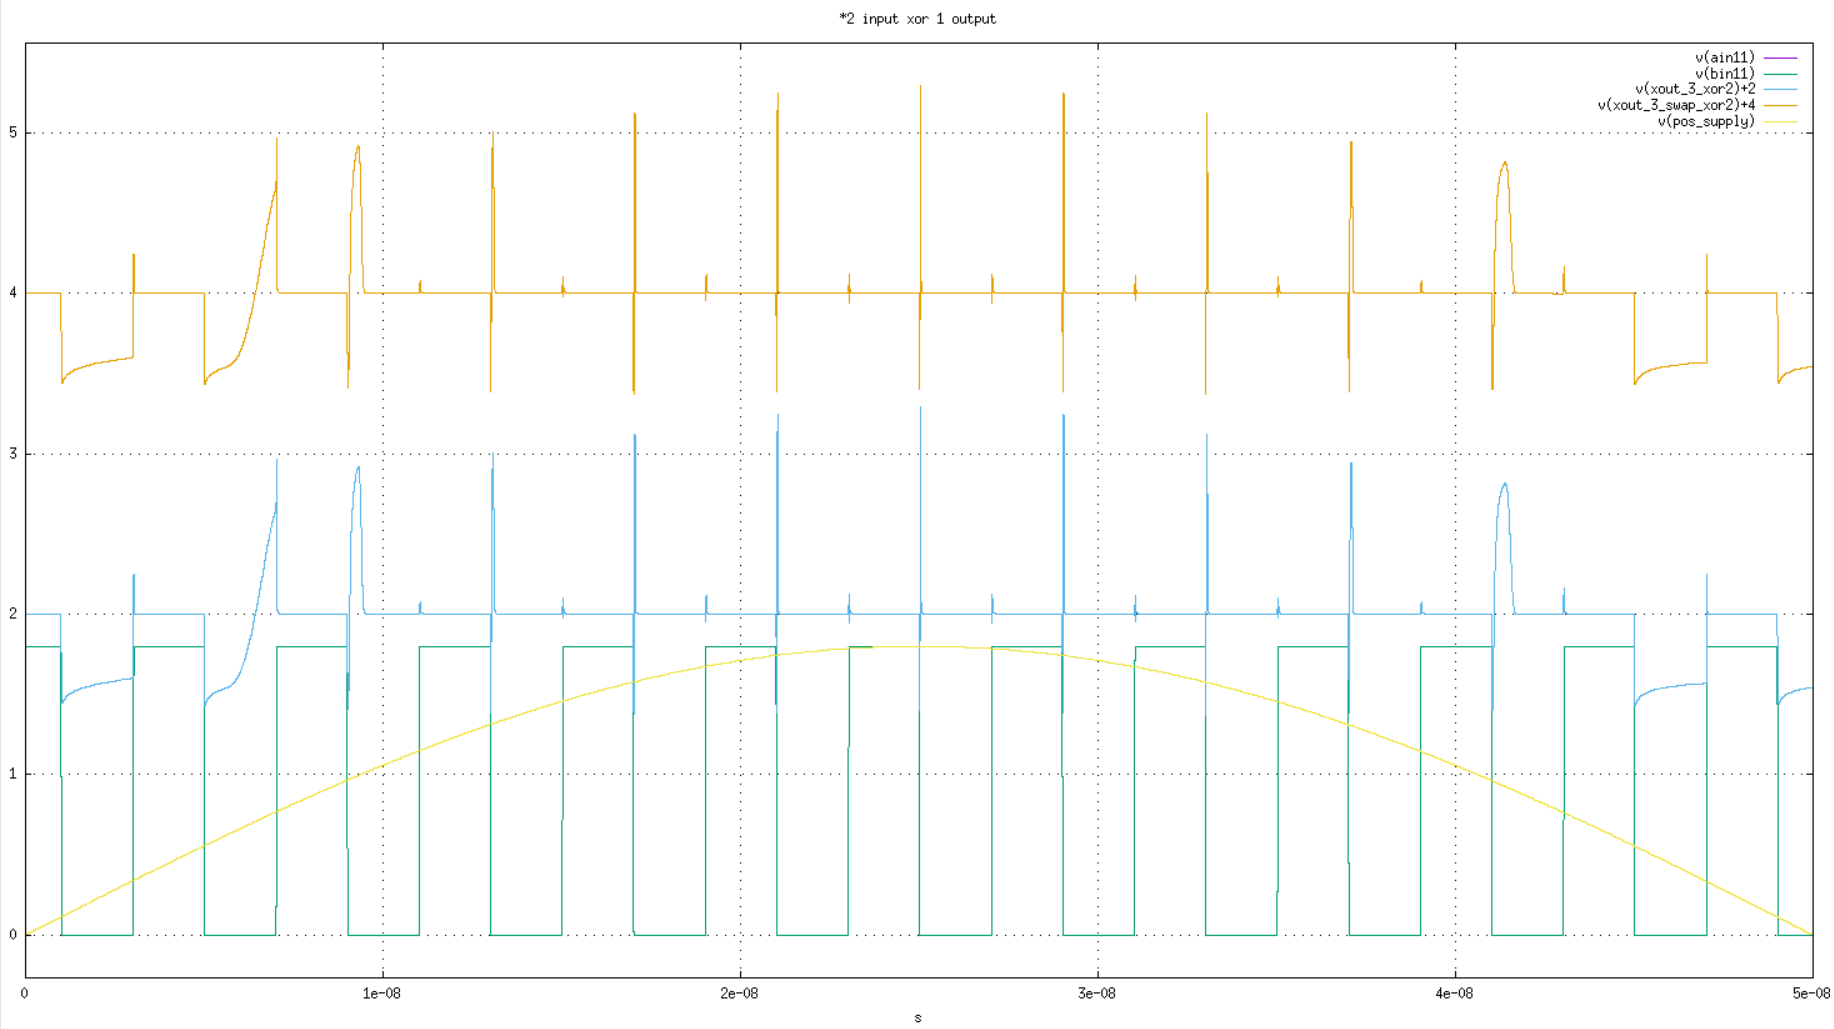Click y-axis tick label 3
Viewport: 1834px width, 1029px height.
13,454
